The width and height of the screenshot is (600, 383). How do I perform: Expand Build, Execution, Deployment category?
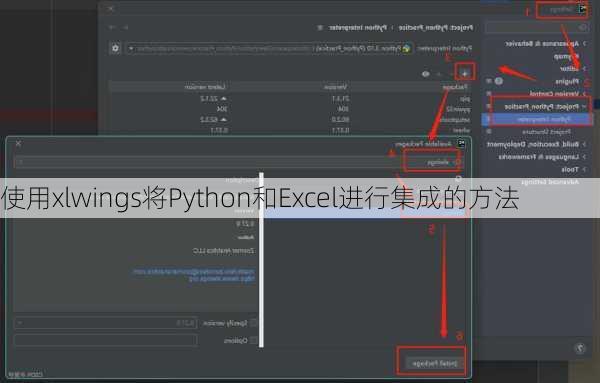click(584, 144)
